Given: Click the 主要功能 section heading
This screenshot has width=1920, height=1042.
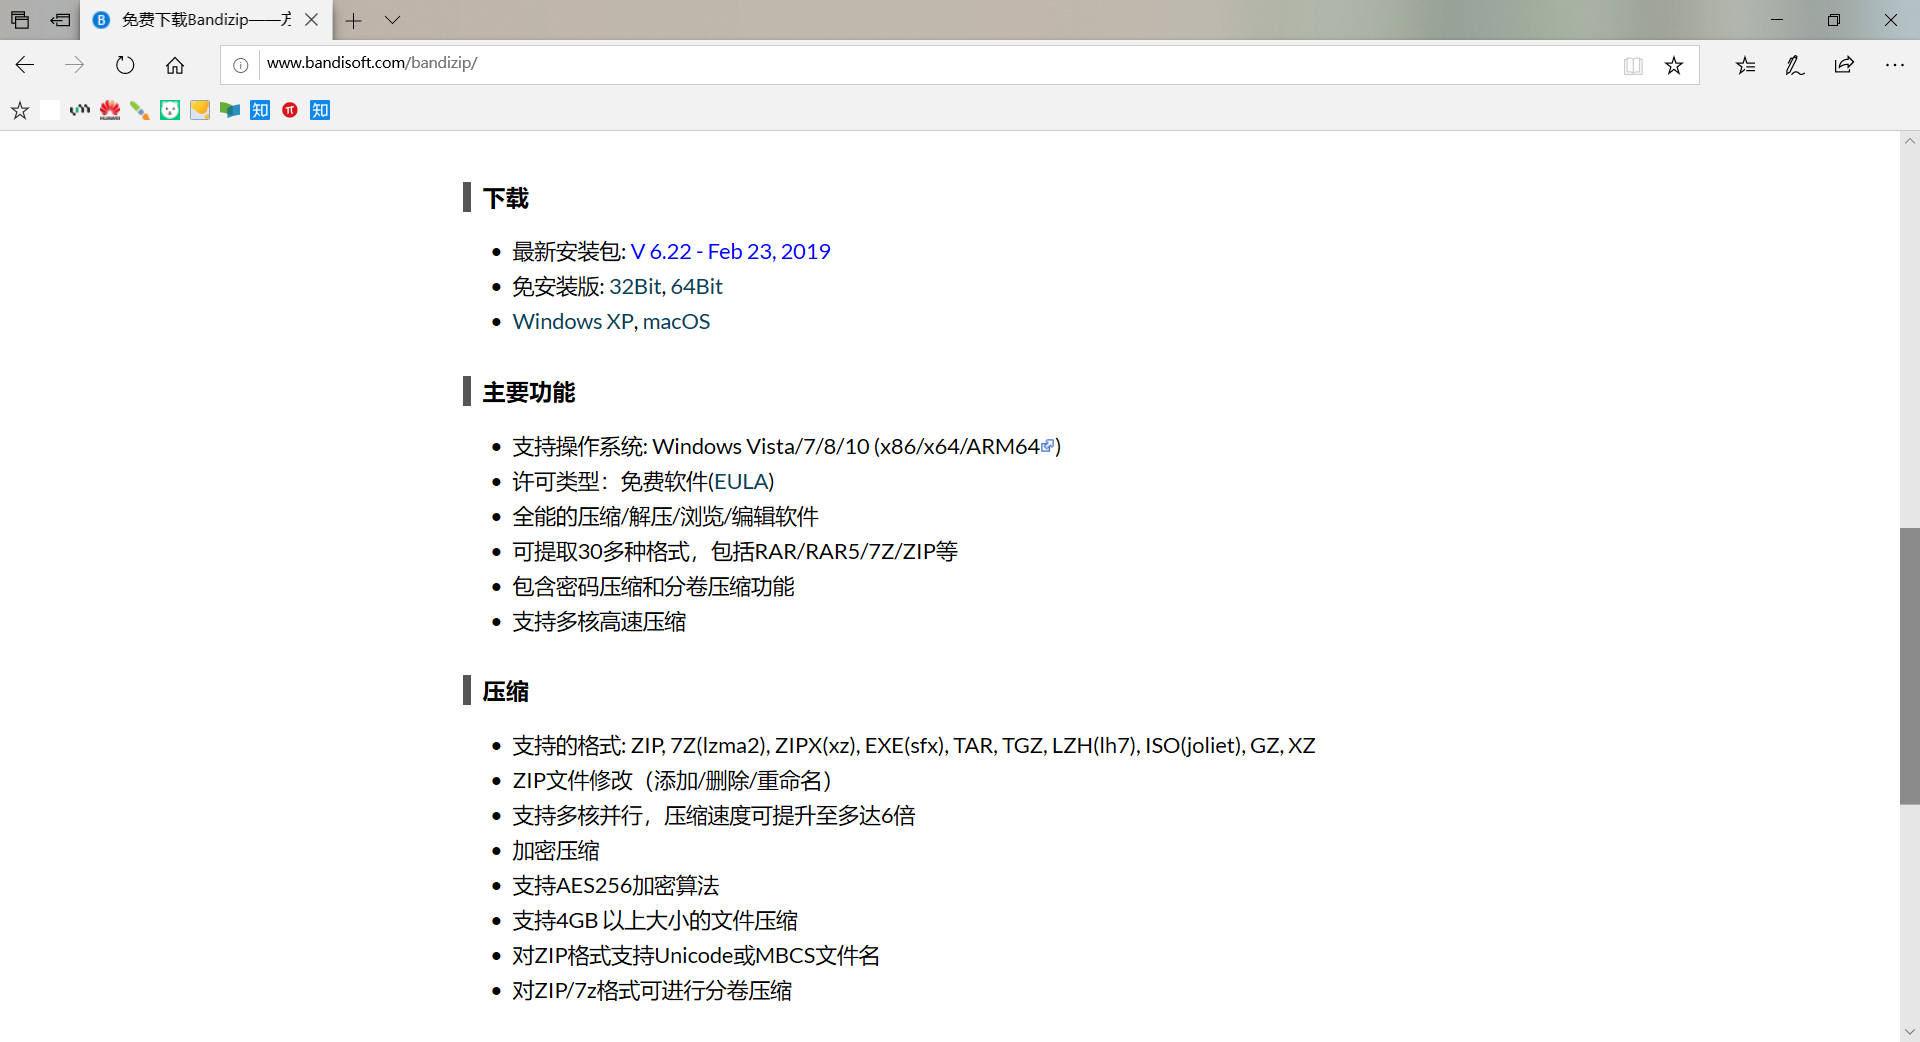Looking at the screenshot, I should tap(529, 392).
